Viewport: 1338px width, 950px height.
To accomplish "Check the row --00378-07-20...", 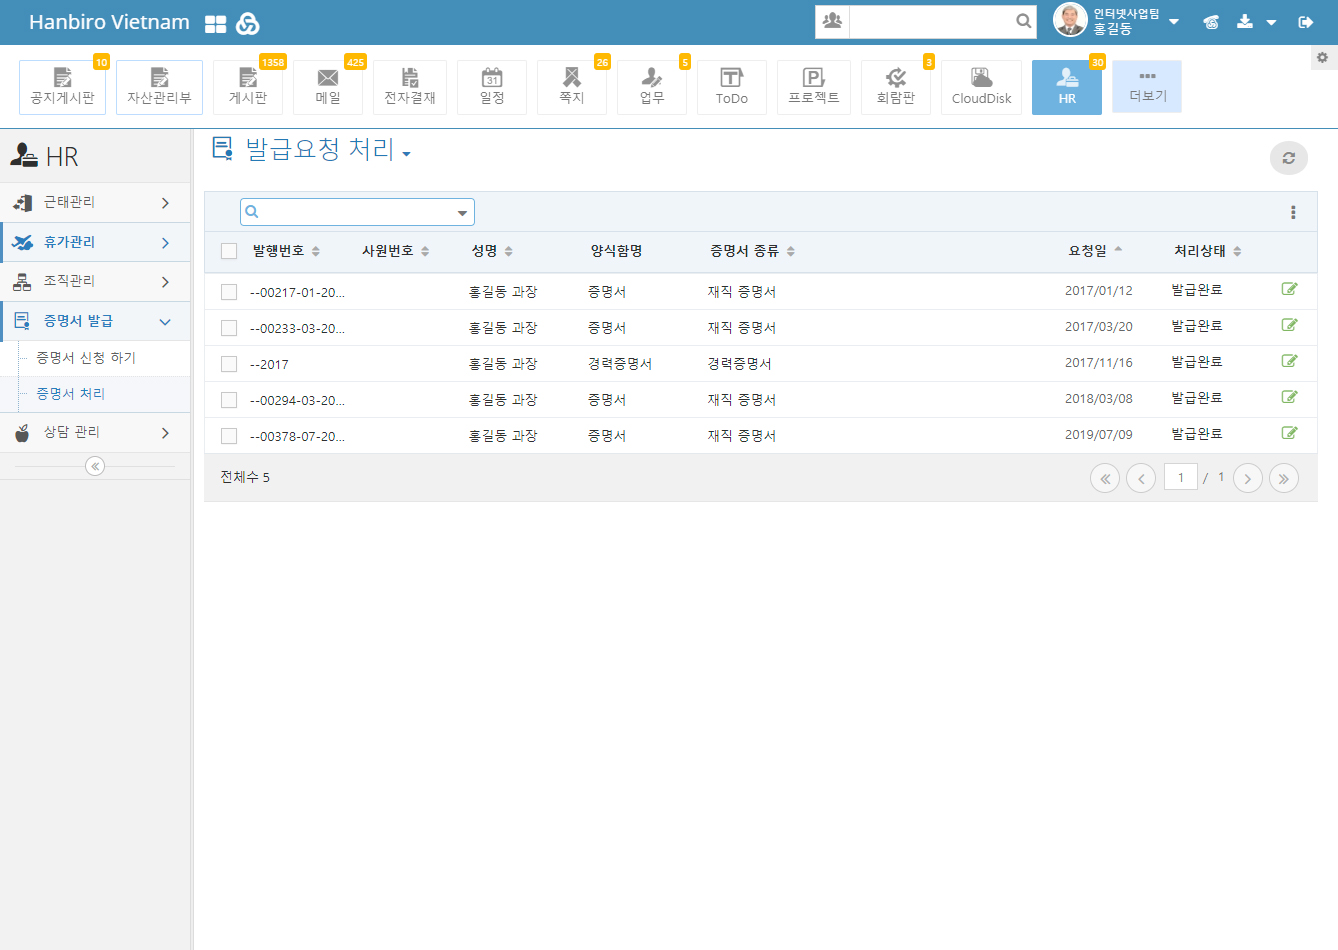I will pyautogui.click(x=229, y=436).
